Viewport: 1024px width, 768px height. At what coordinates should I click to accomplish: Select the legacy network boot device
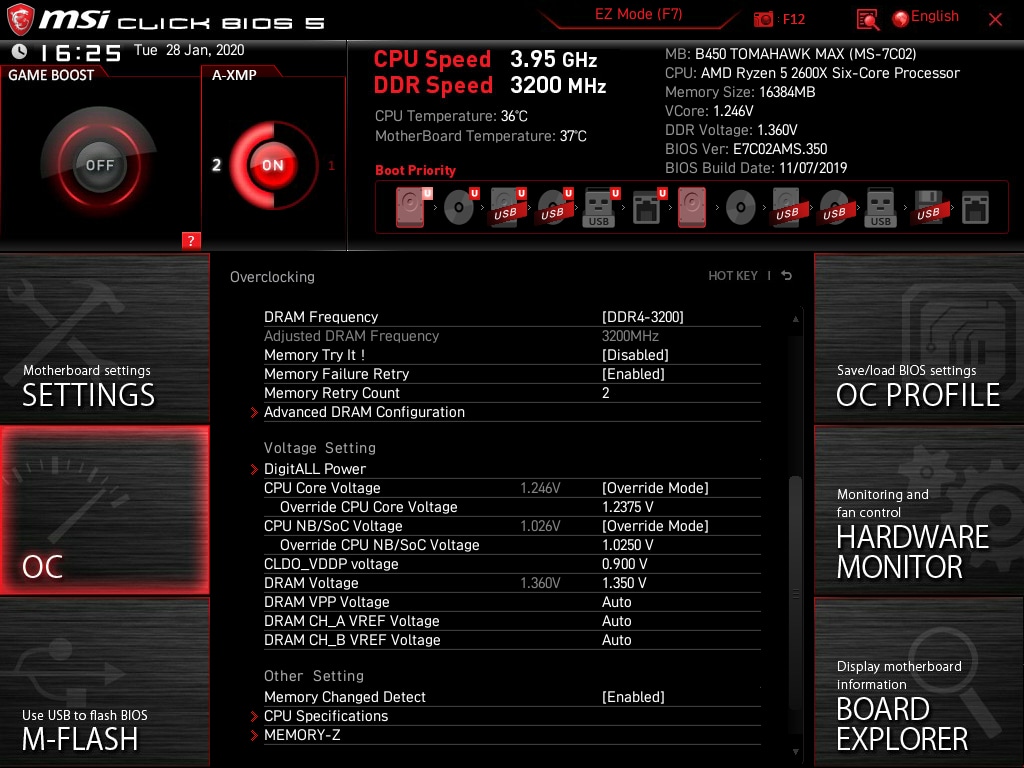click(975, 208)
